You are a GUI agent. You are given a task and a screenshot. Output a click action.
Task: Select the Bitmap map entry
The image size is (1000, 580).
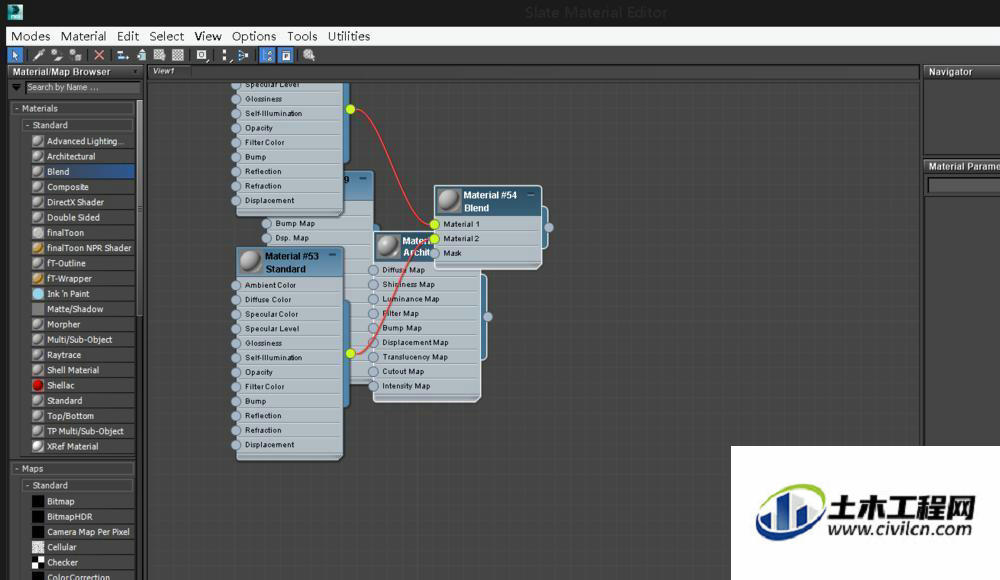(x=83, y=502)
